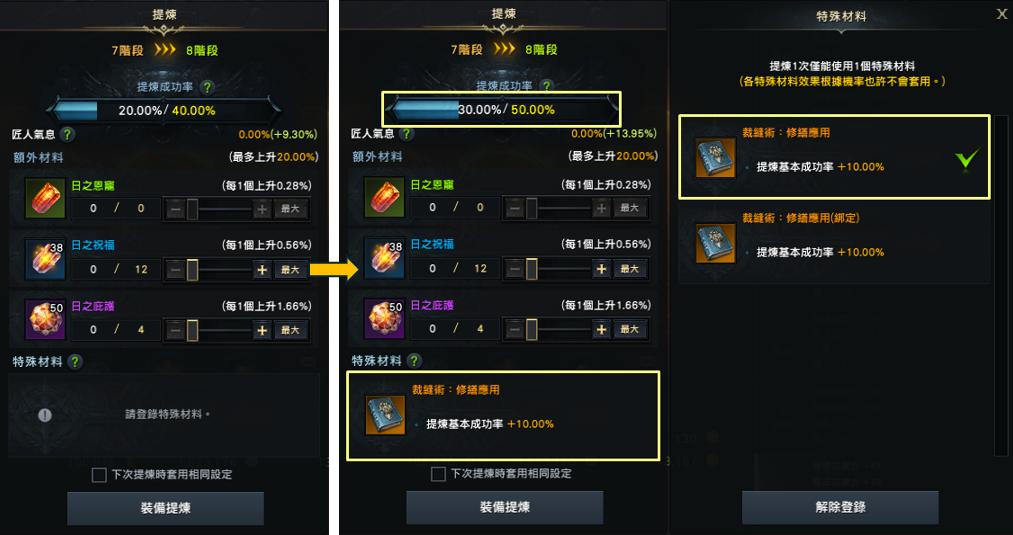
Task: Enable 下次提煉時套用相同設定 checkbox in left panel
Action: [x=99, y=475]
